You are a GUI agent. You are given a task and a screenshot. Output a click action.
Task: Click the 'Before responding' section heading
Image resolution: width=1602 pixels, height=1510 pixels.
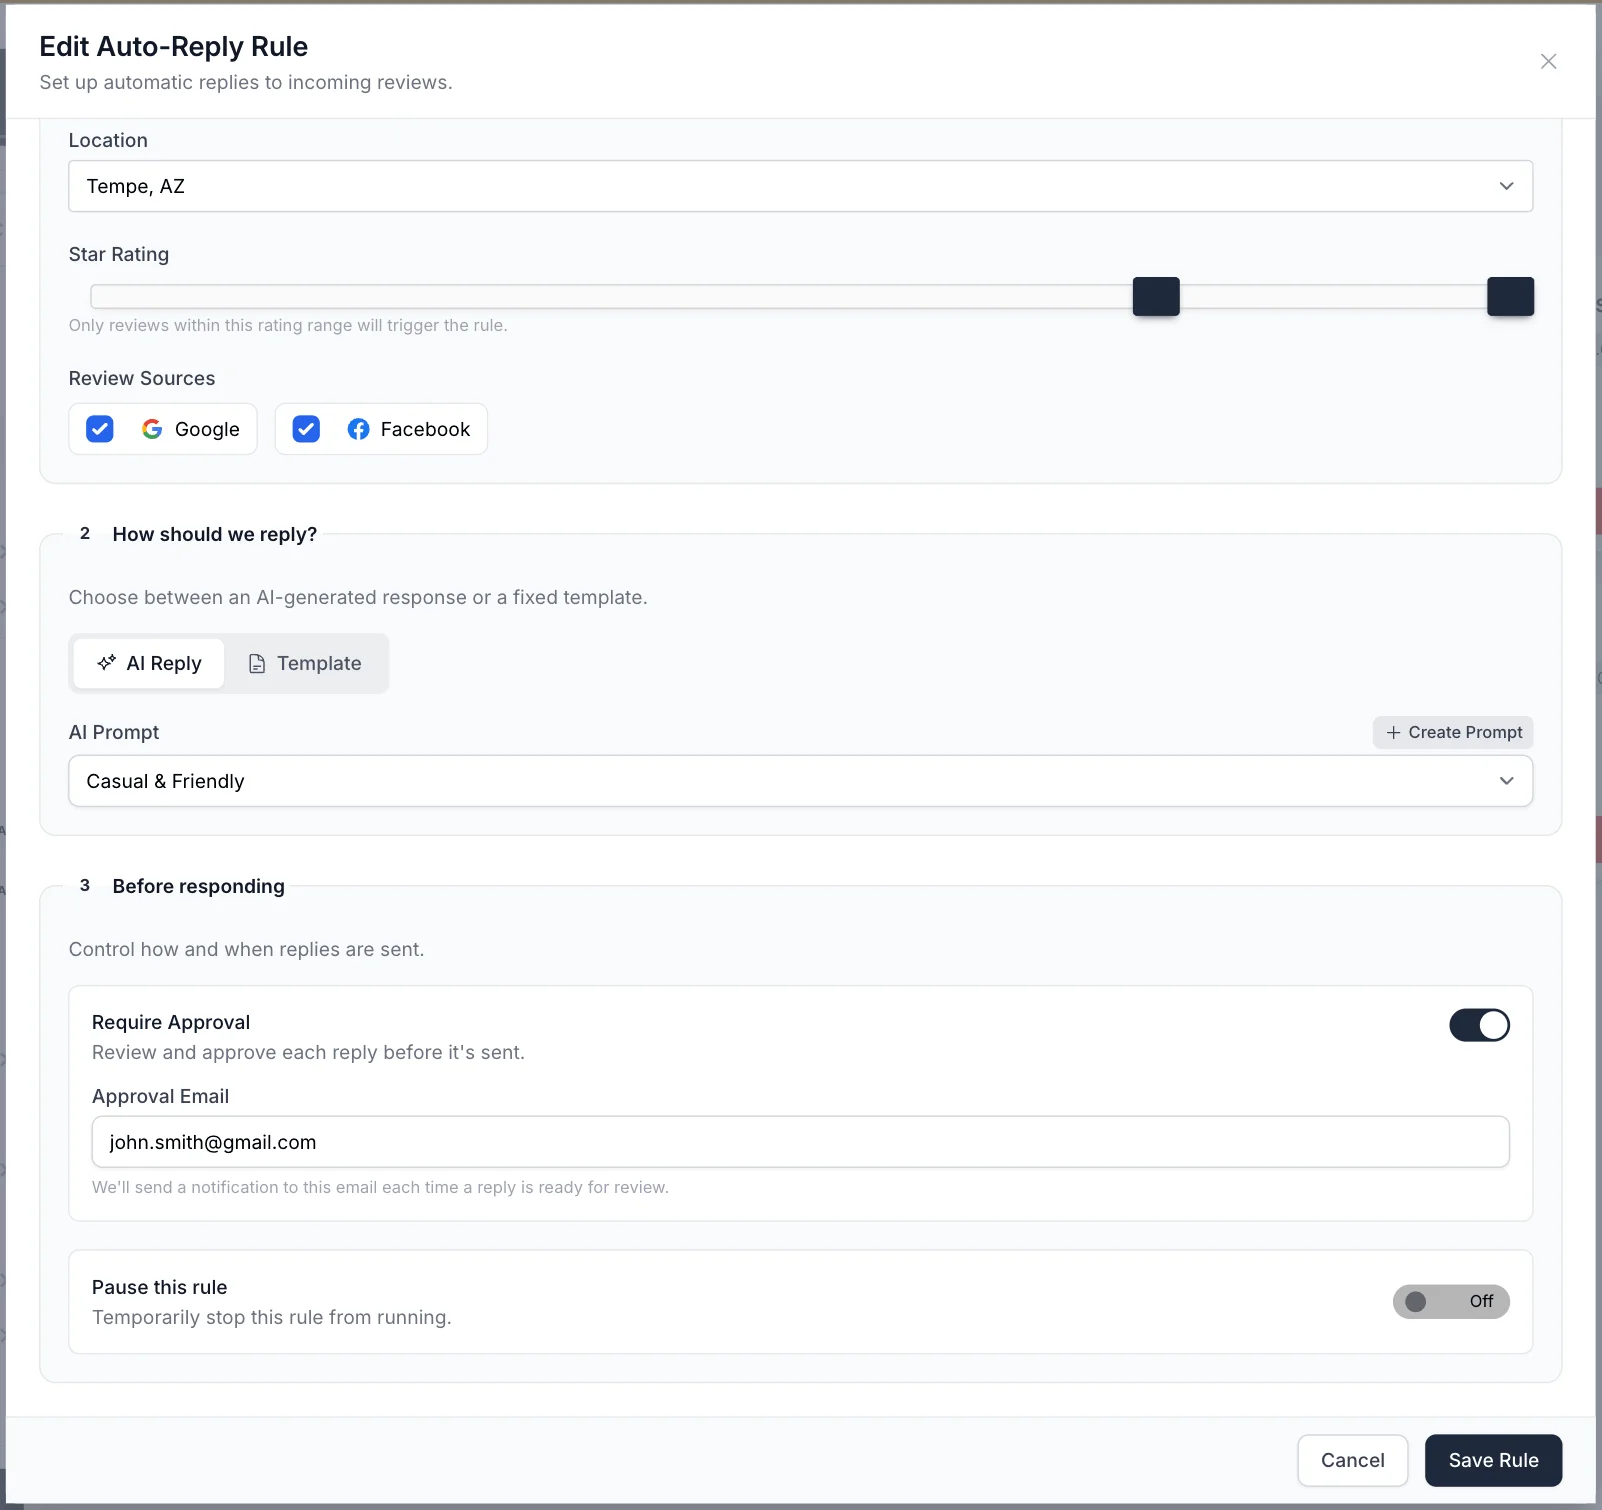point(198,886)
